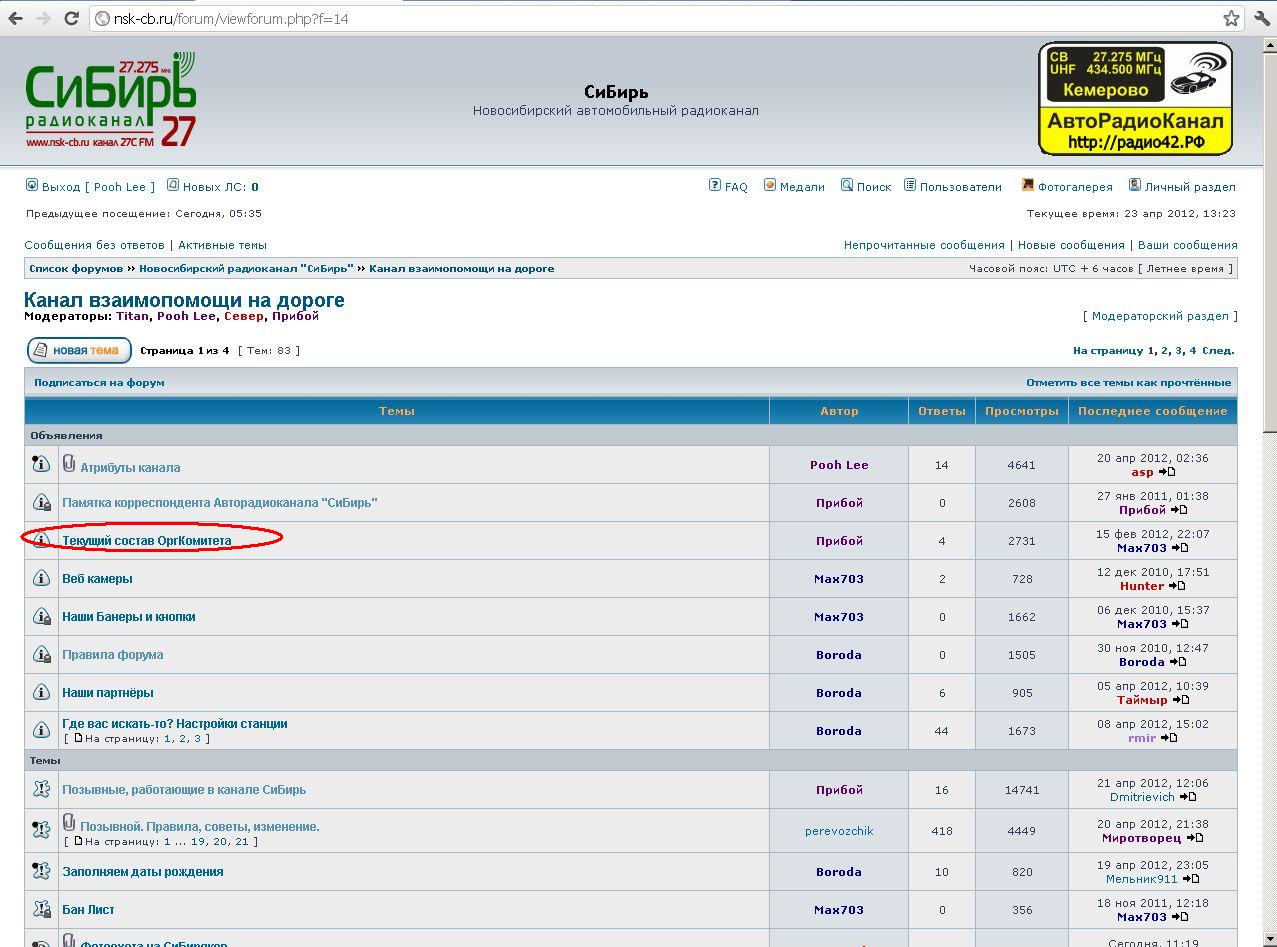Jump to the latest post by asp icon
Screen dimensions: 1277x947
(x=1167, y=472)
